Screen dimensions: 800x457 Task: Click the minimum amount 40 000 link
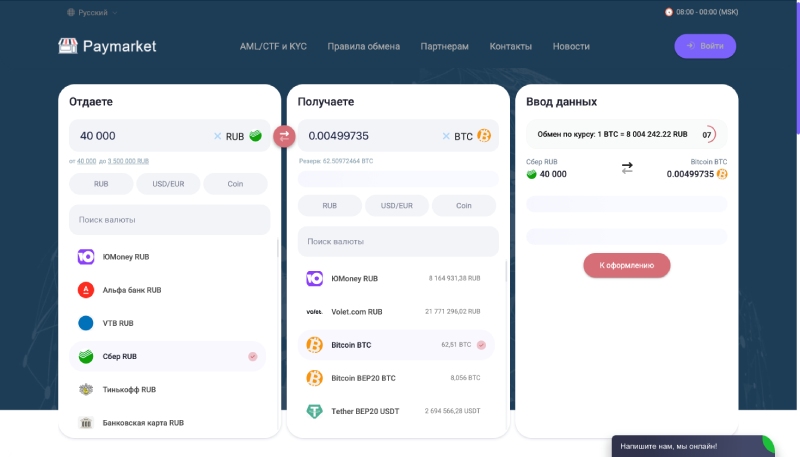coord(86,161)
